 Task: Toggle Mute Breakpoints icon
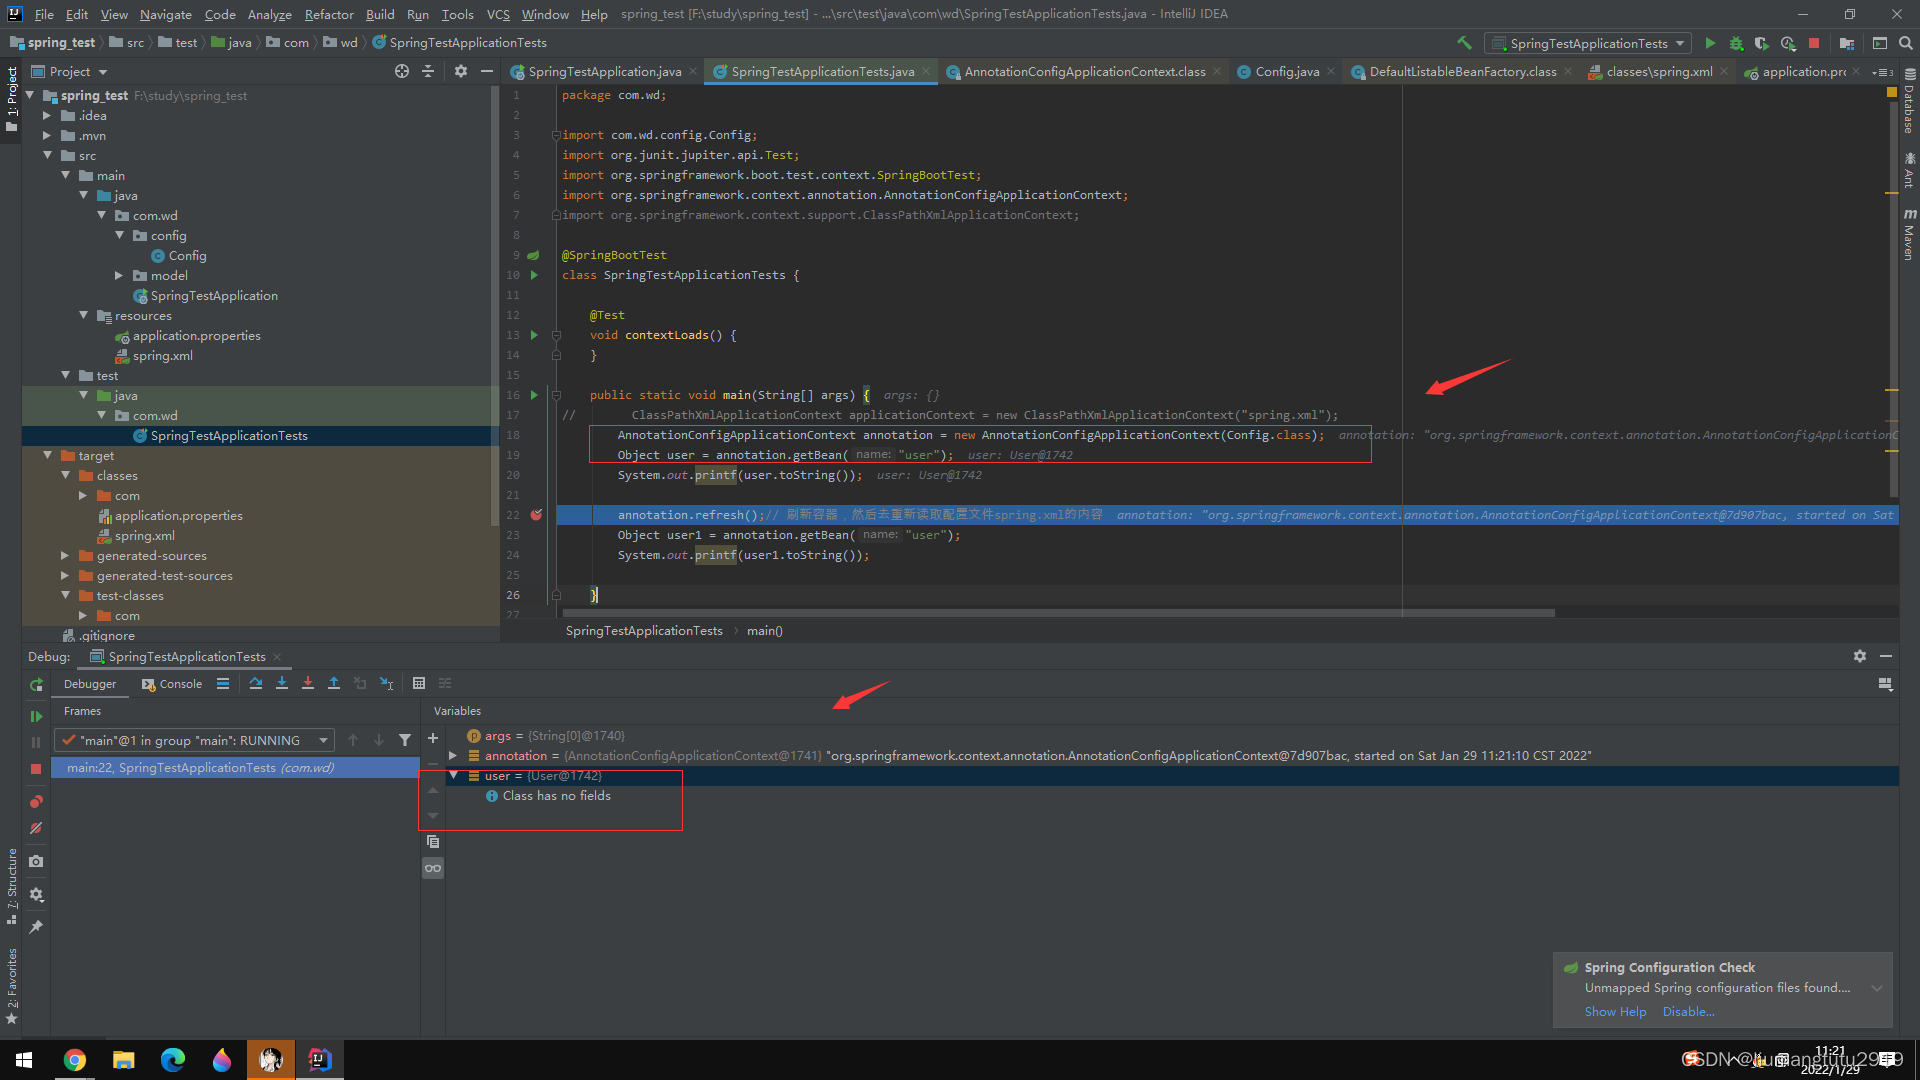tap(36, 828)
